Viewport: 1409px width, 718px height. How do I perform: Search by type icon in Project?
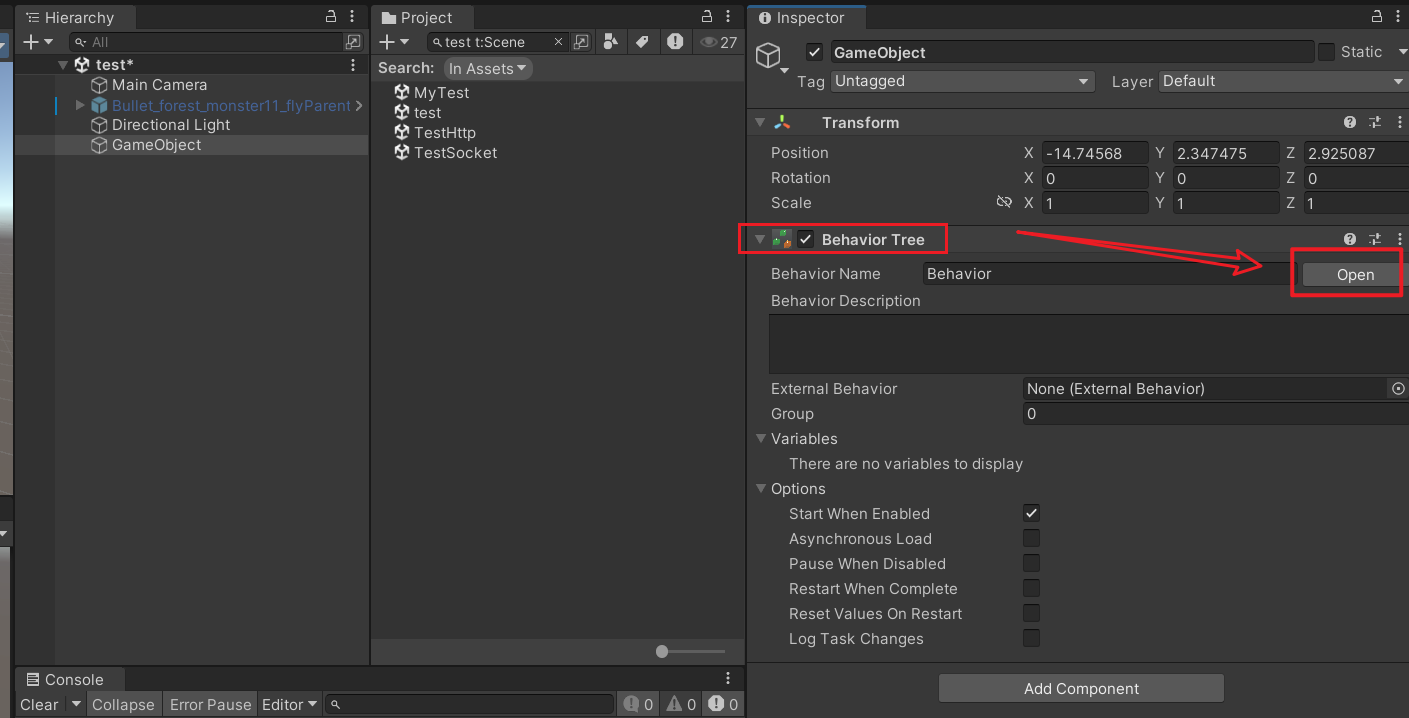pyautogui.click(x=612, y=42)
